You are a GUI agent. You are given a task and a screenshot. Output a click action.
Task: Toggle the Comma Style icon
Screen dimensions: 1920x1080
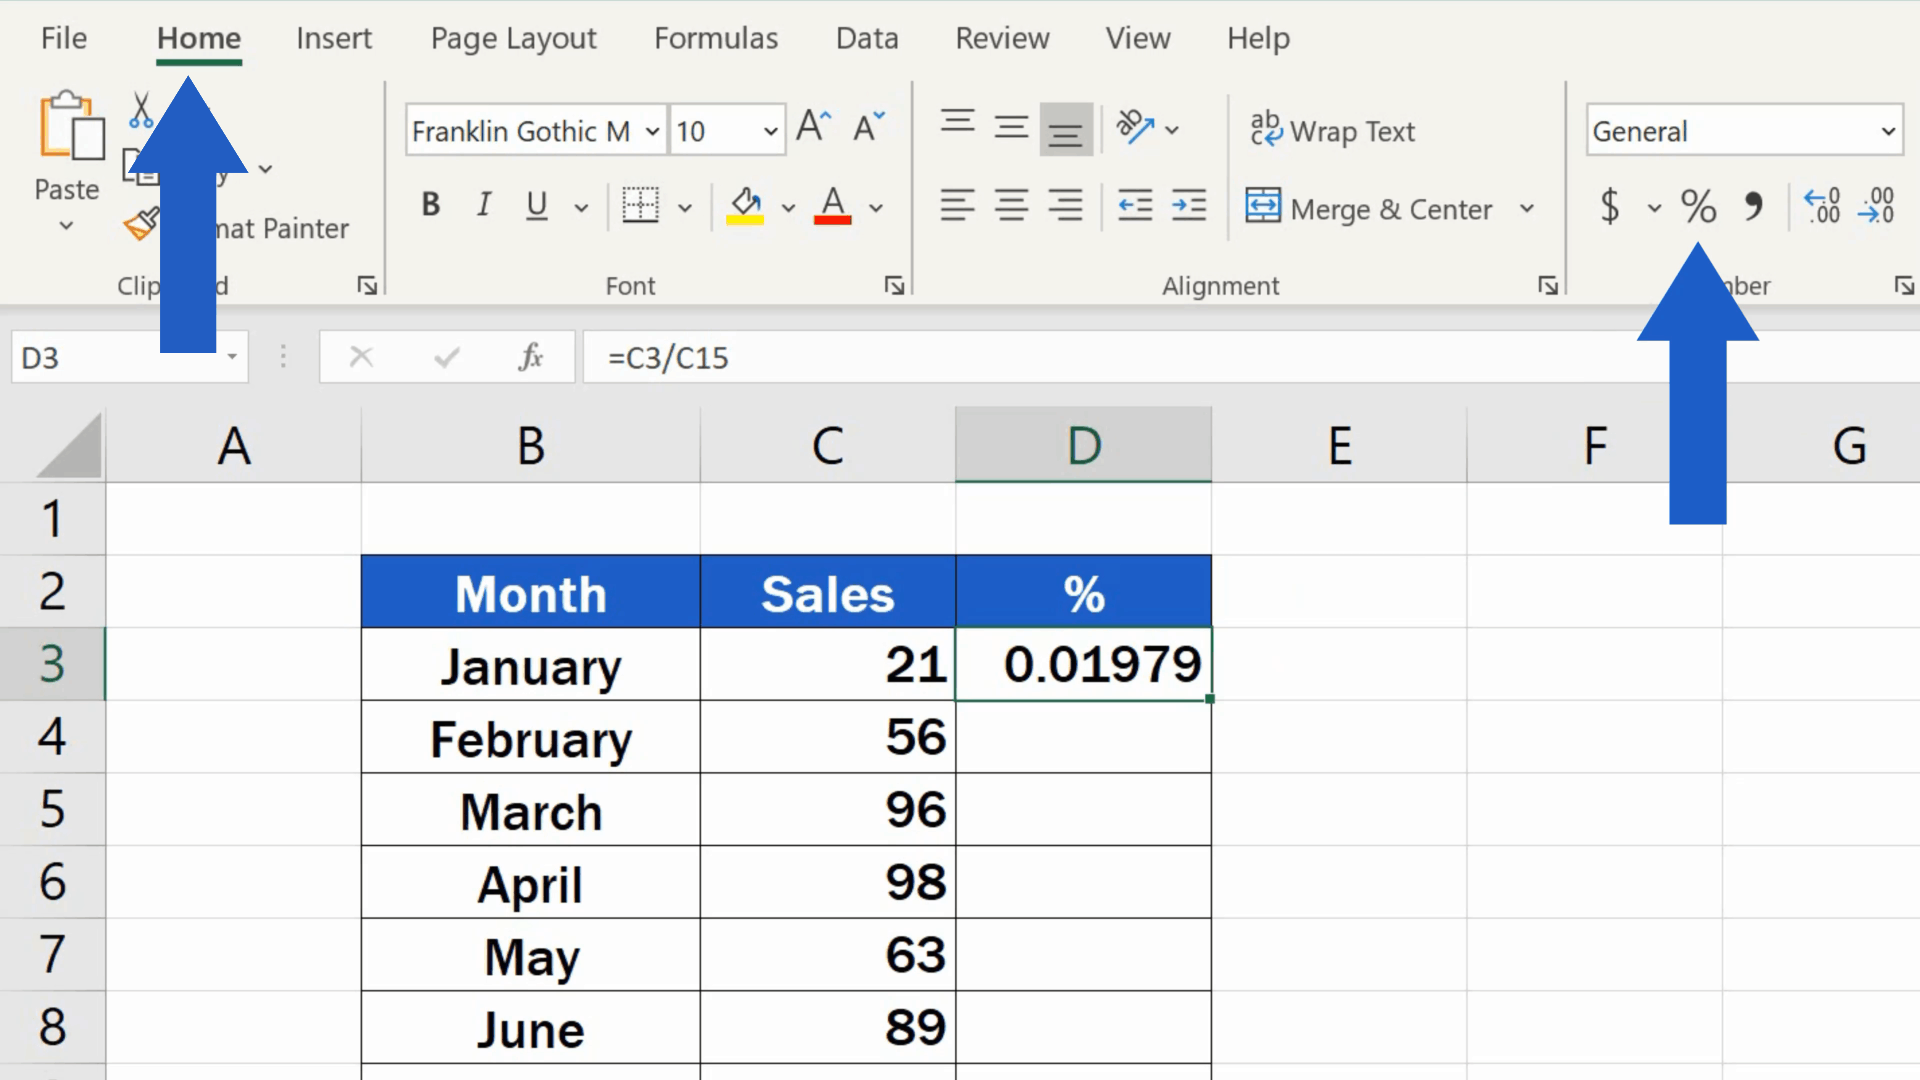(x=1755, y=207)
